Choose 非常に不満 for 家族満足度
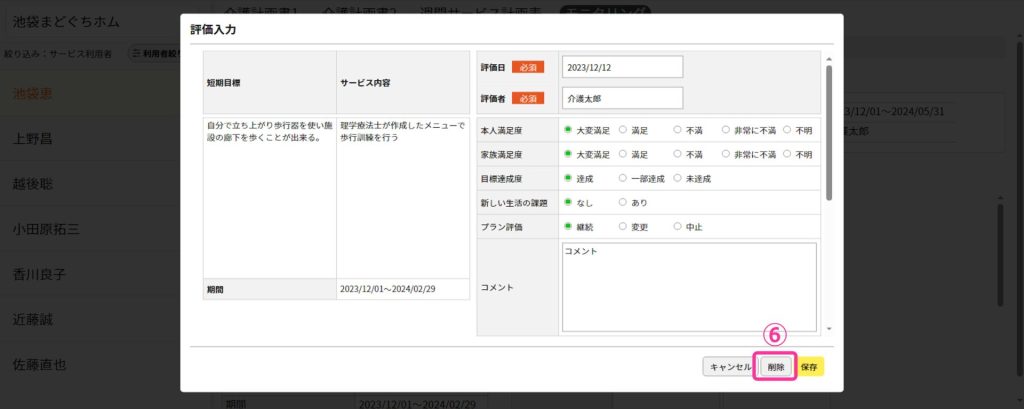Viewport: 1024px width, 409px height. point(726,154)
